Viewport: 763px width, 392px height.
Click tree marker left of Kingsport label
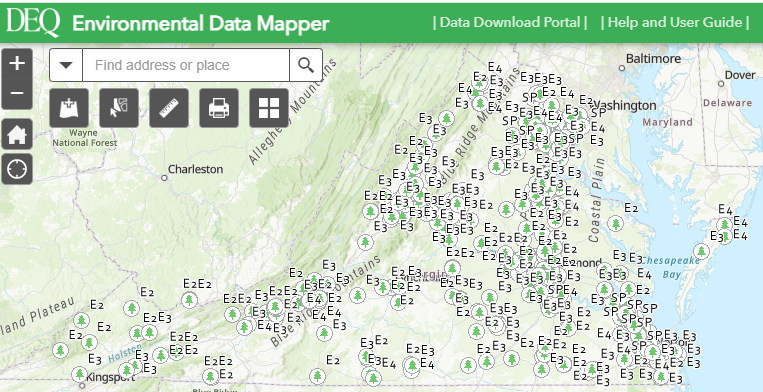(80, 374)
